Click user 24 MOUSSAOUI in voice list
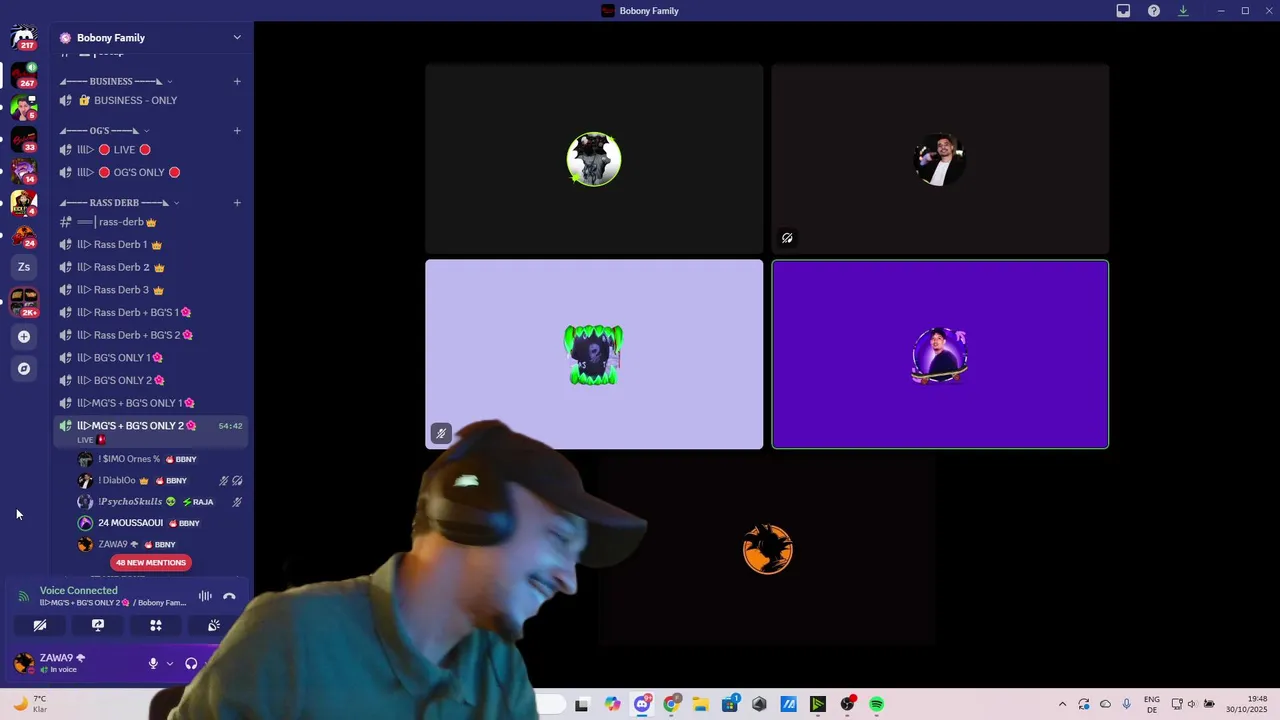1280x720 pixels. click(x=160, y=523)
